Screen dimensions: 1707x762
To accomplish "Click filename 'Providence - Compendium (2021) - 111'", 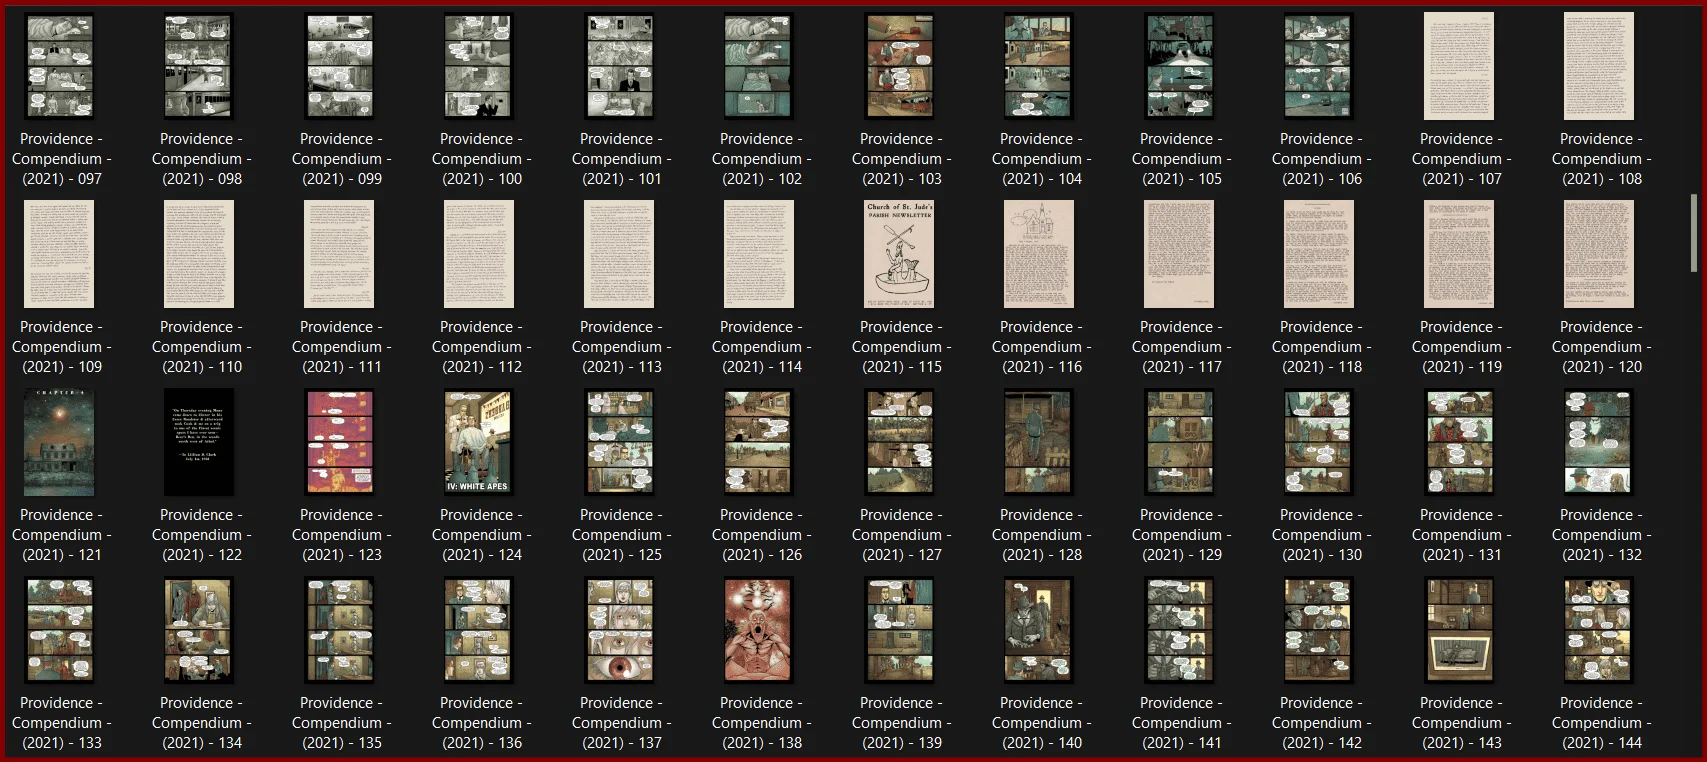I will pyautogui.click(x=341, y=347).
